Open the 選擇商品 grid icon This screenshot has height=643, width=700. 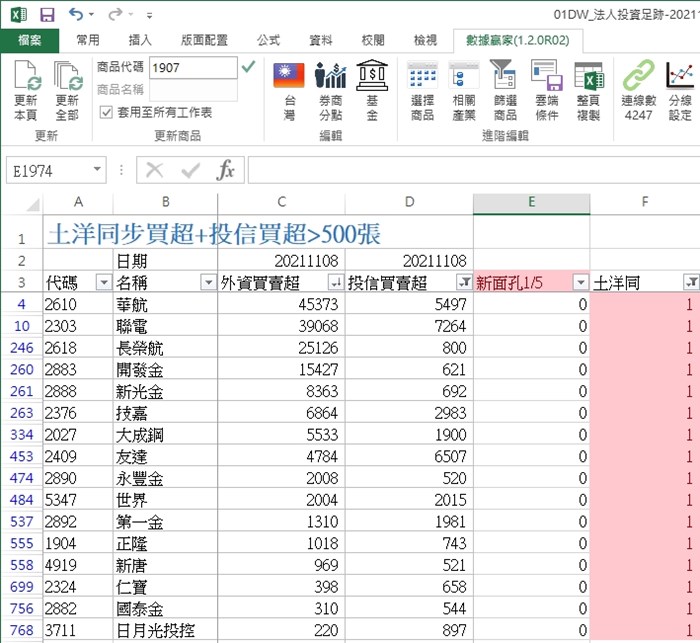point(422,75)
